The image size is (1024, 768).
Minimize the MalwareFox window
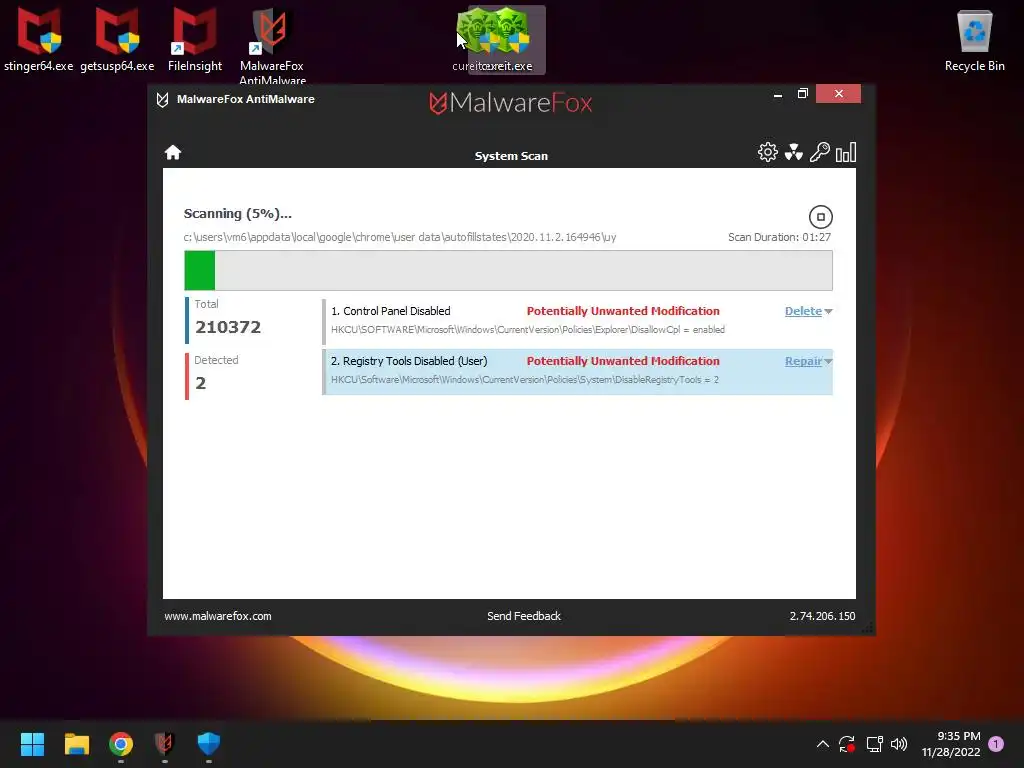click(x=777, y=94)
